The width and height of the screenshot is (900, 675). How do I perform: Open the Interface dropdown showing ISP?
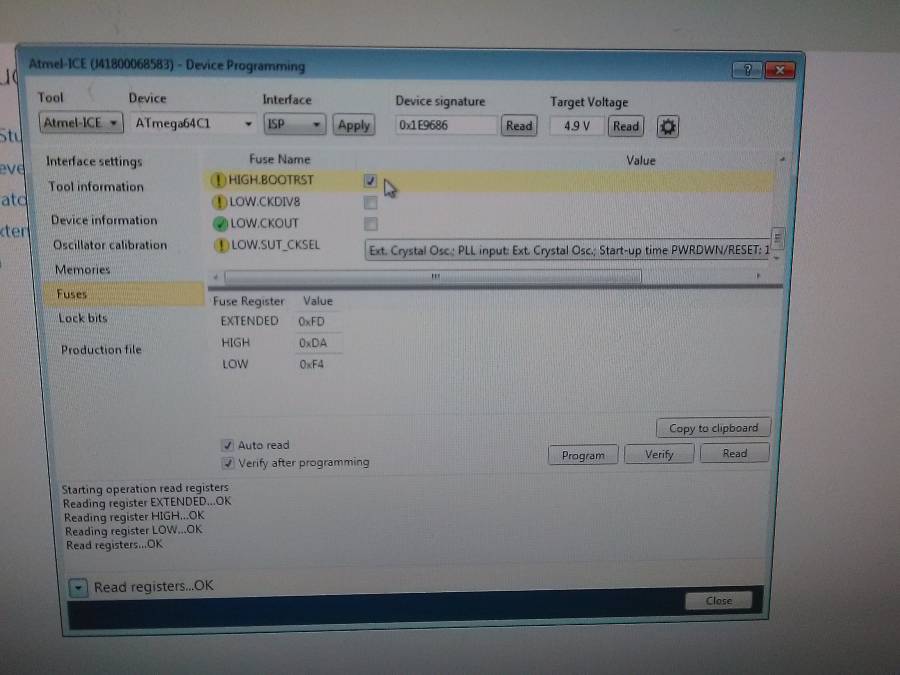pos(294,125)
